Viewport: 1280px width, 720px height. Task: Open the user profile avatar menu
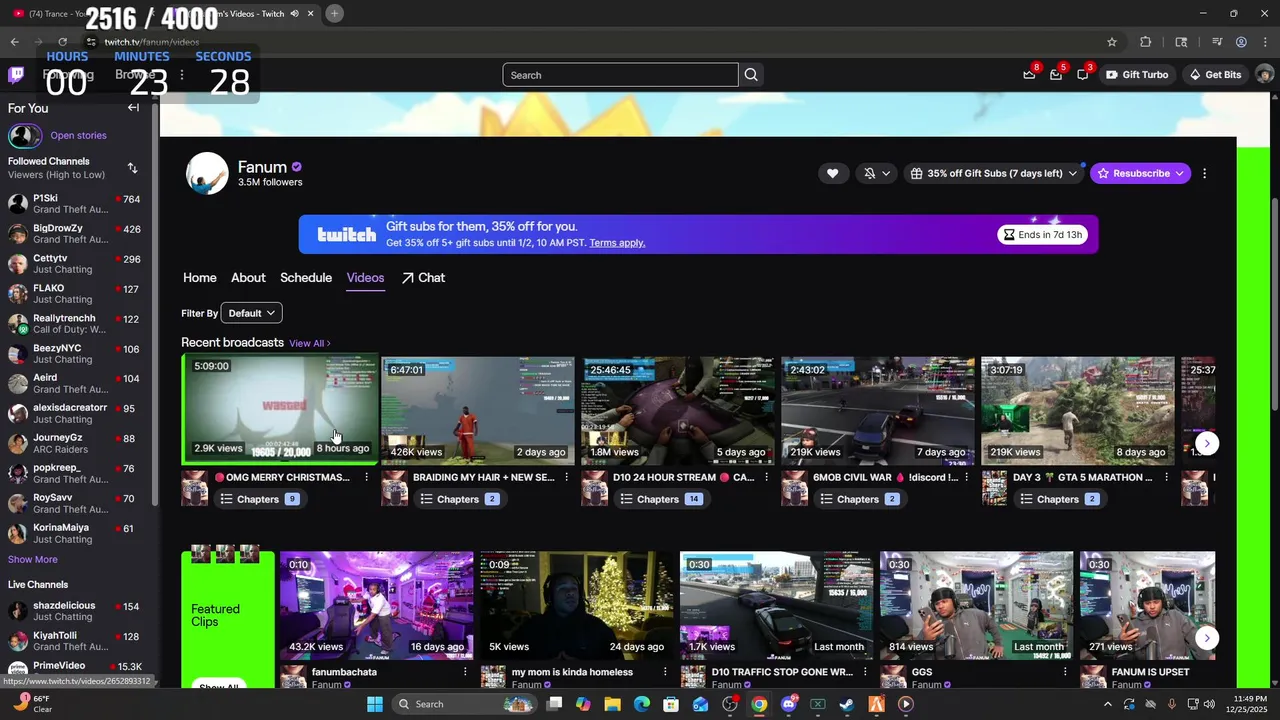click(1264, 75)
